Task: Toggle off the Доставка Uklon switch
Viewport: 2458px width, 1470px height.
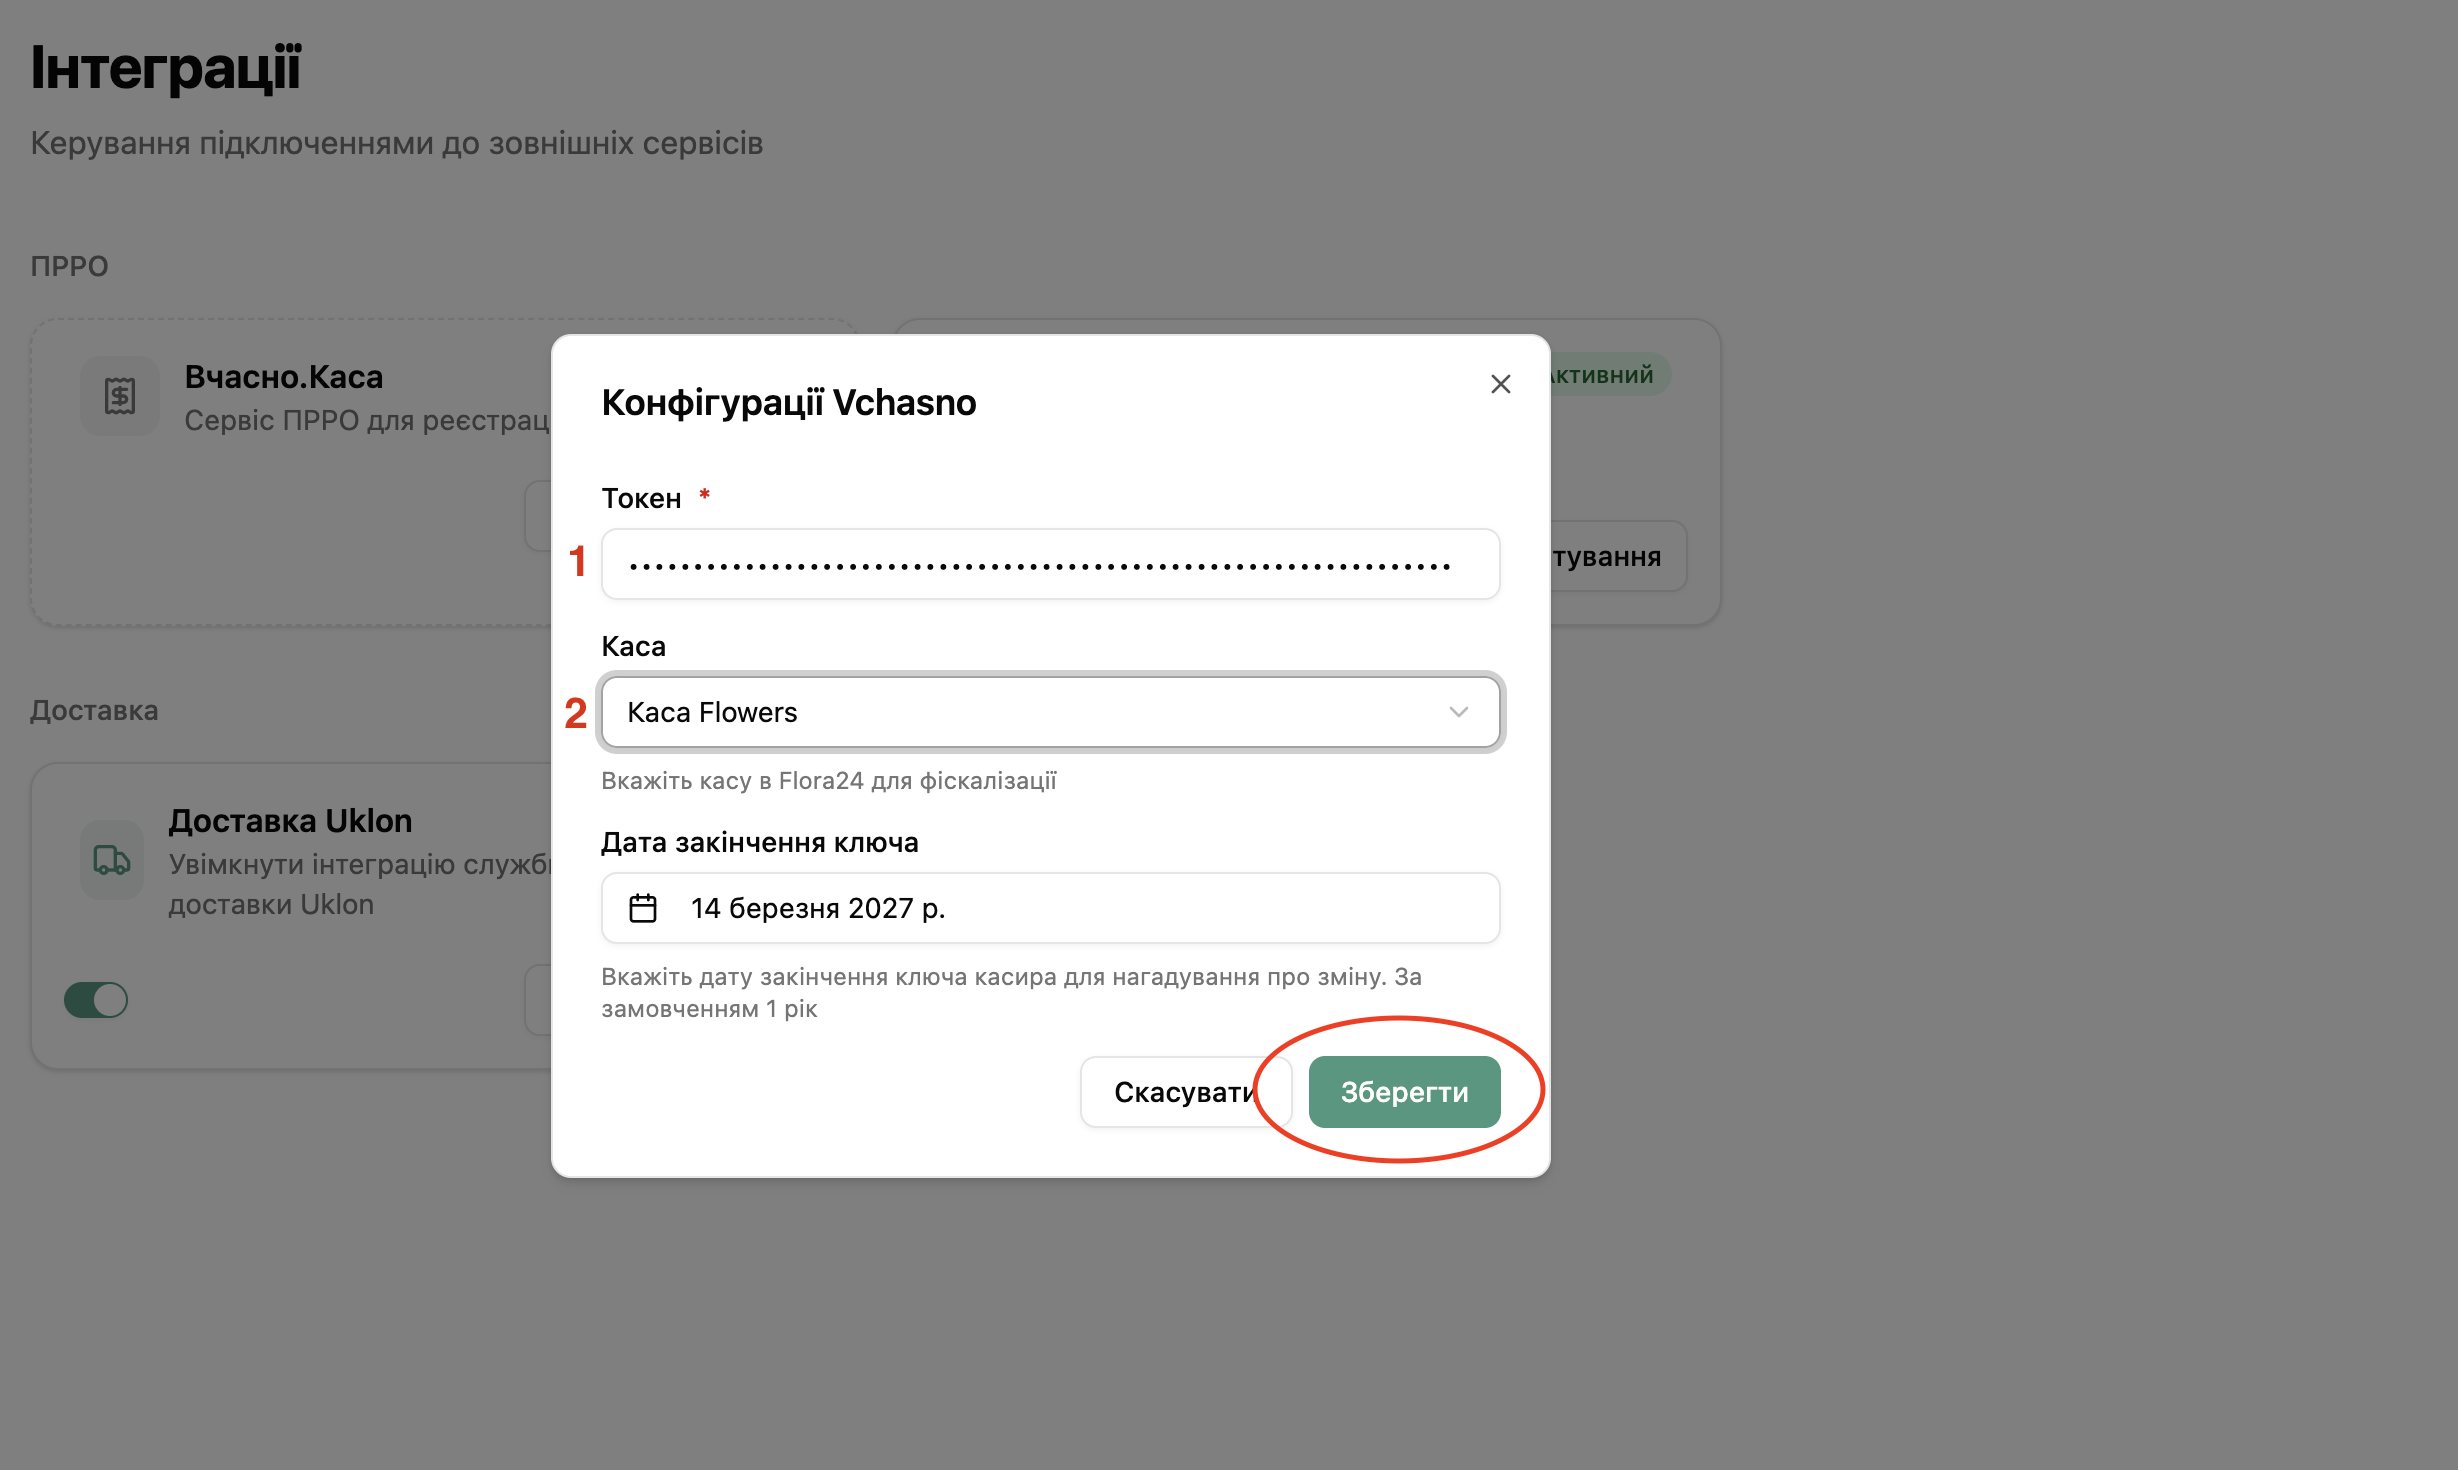Action: pos(96,1000)
